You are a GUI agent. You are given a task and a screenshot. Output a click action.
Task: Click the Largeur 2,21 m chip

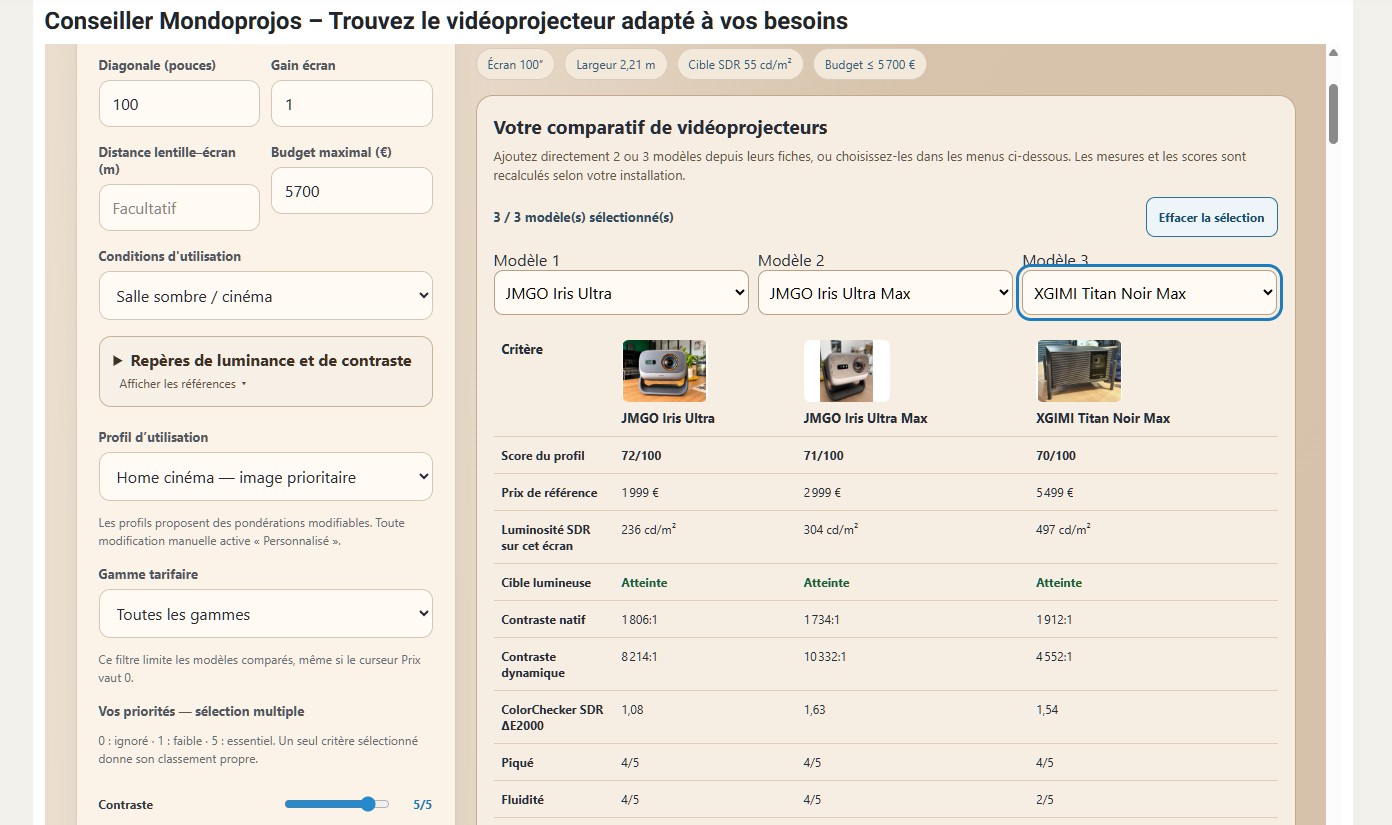pos(616,65)
